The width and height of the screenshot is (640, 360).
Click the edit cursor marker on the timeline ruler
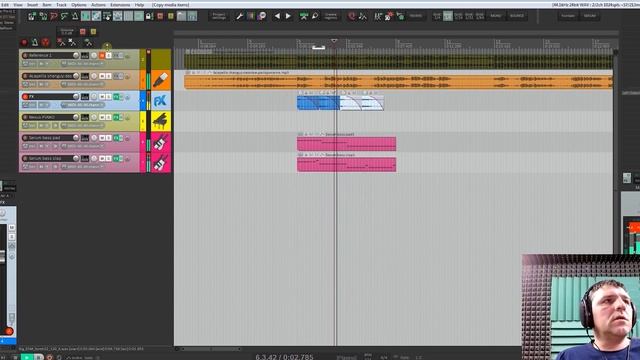(334, 41)
